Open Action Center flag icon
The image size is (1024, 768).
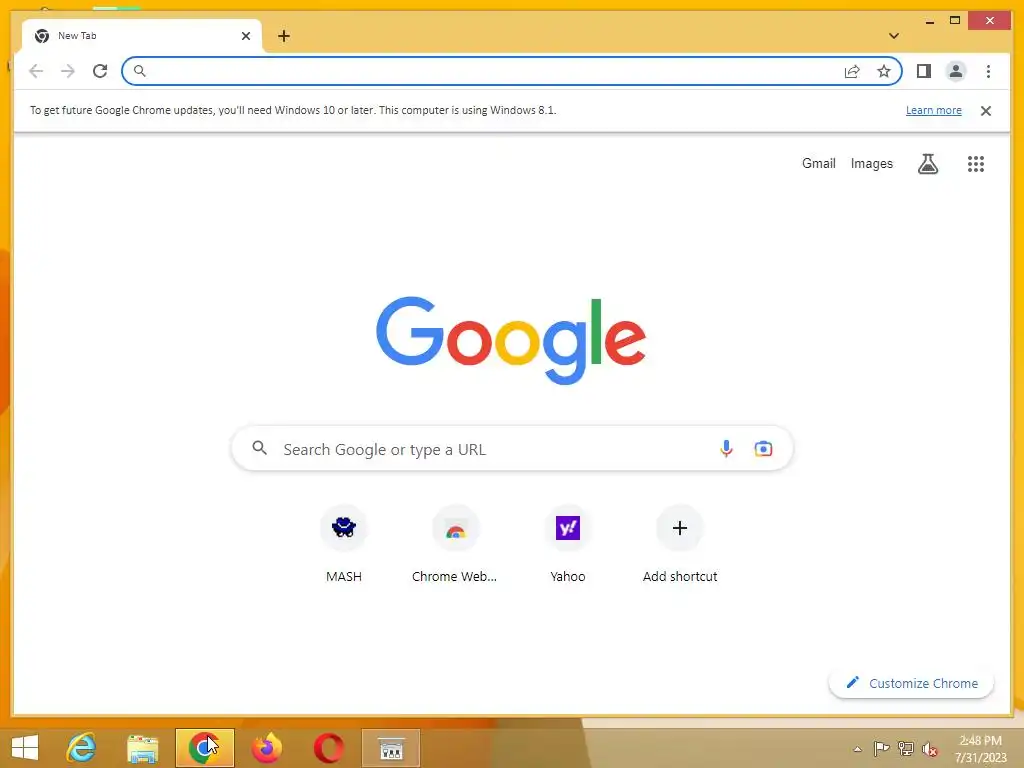[881, 748]
